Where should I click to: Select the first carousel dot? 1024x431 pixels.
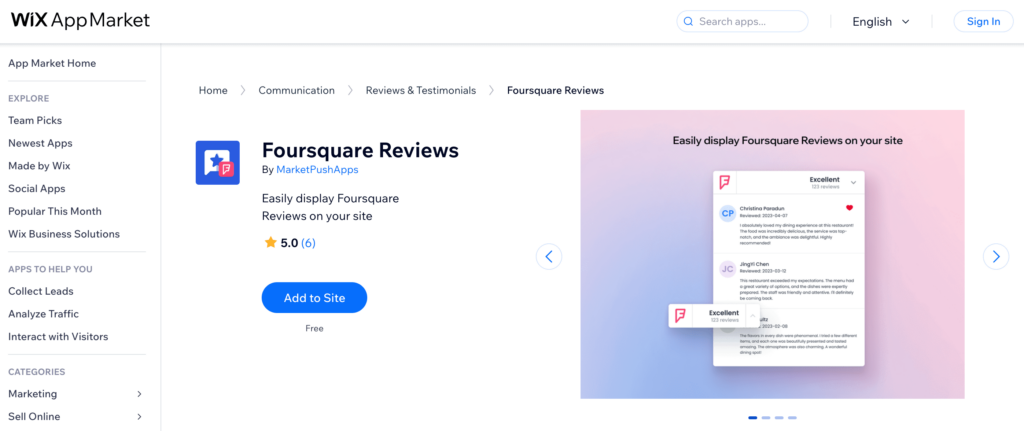coord(752,417)
